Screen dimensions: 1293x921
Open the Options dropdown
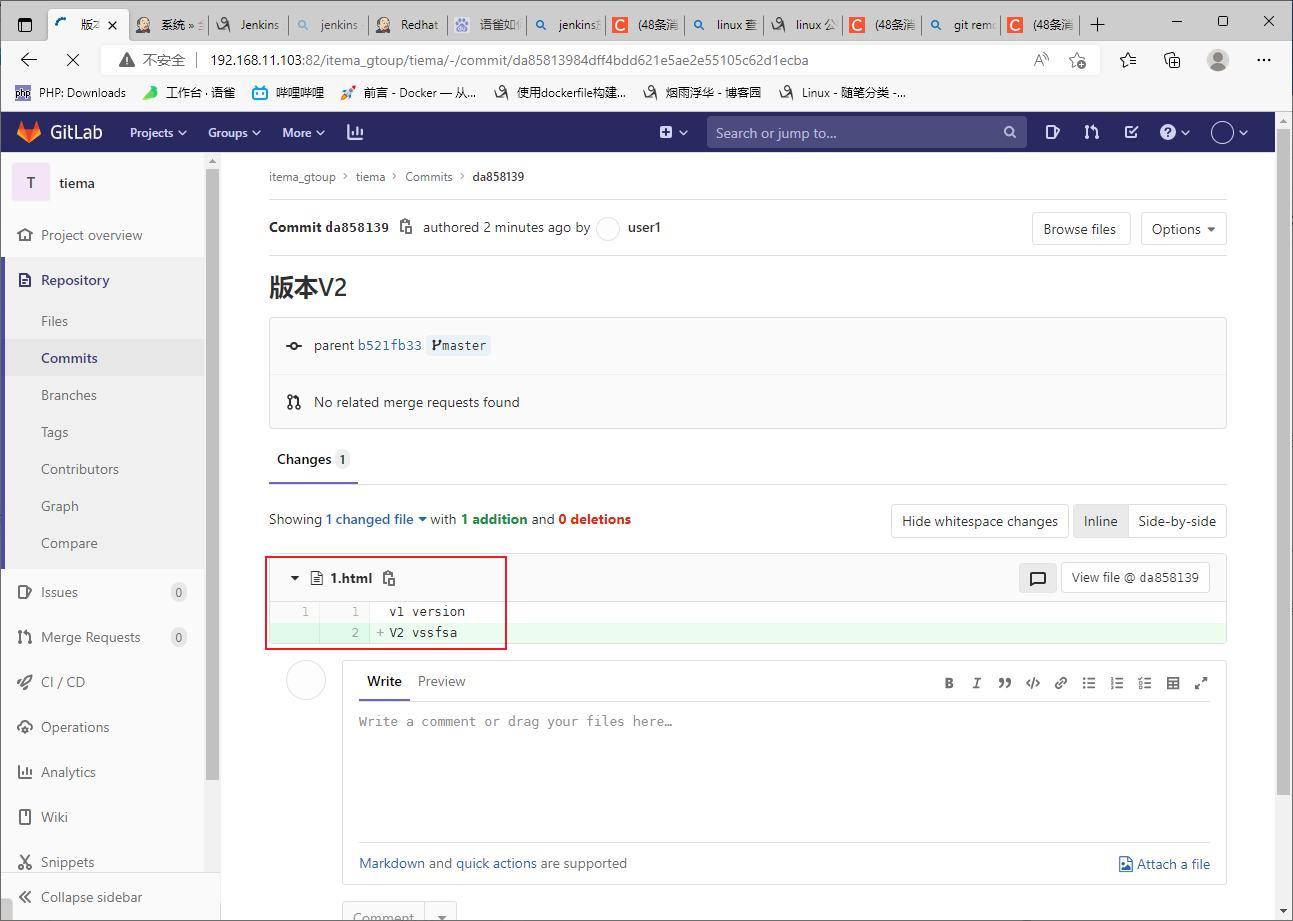pos(1183,229)
